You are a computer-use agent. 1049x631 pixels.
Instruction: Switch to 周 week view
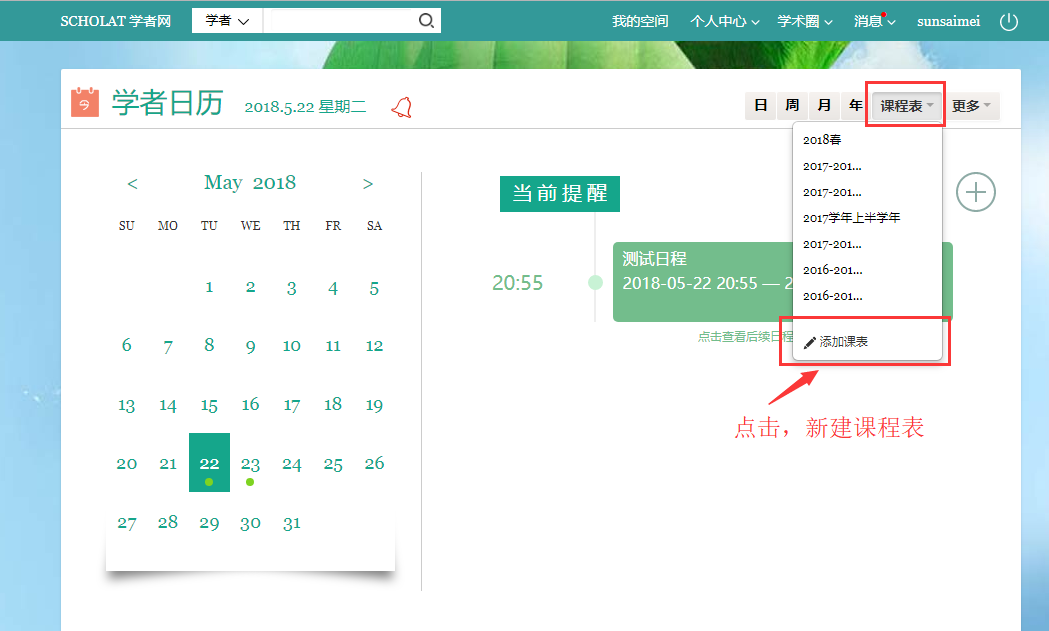[792, 106]
